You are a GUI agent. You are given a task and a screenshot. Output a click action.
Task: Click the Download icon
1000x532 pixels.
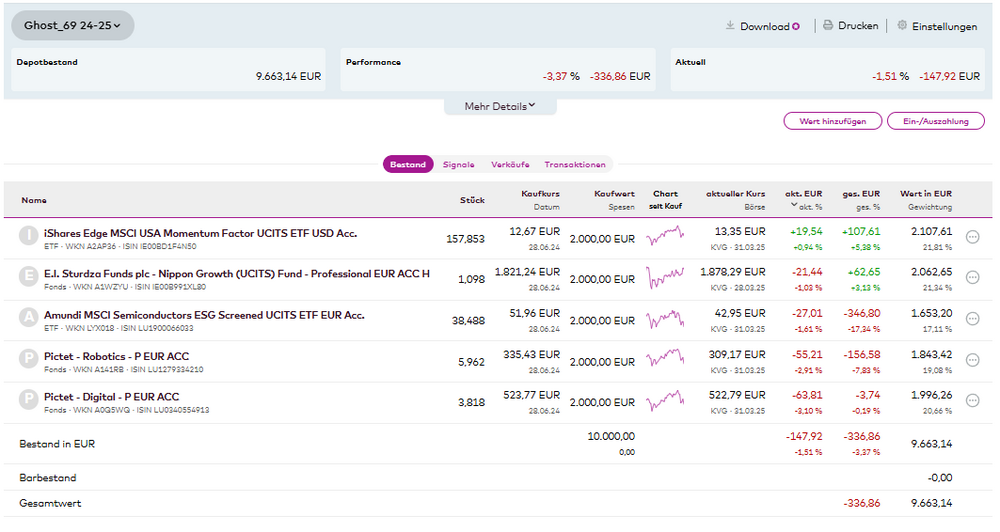click(x=730, y=26)
